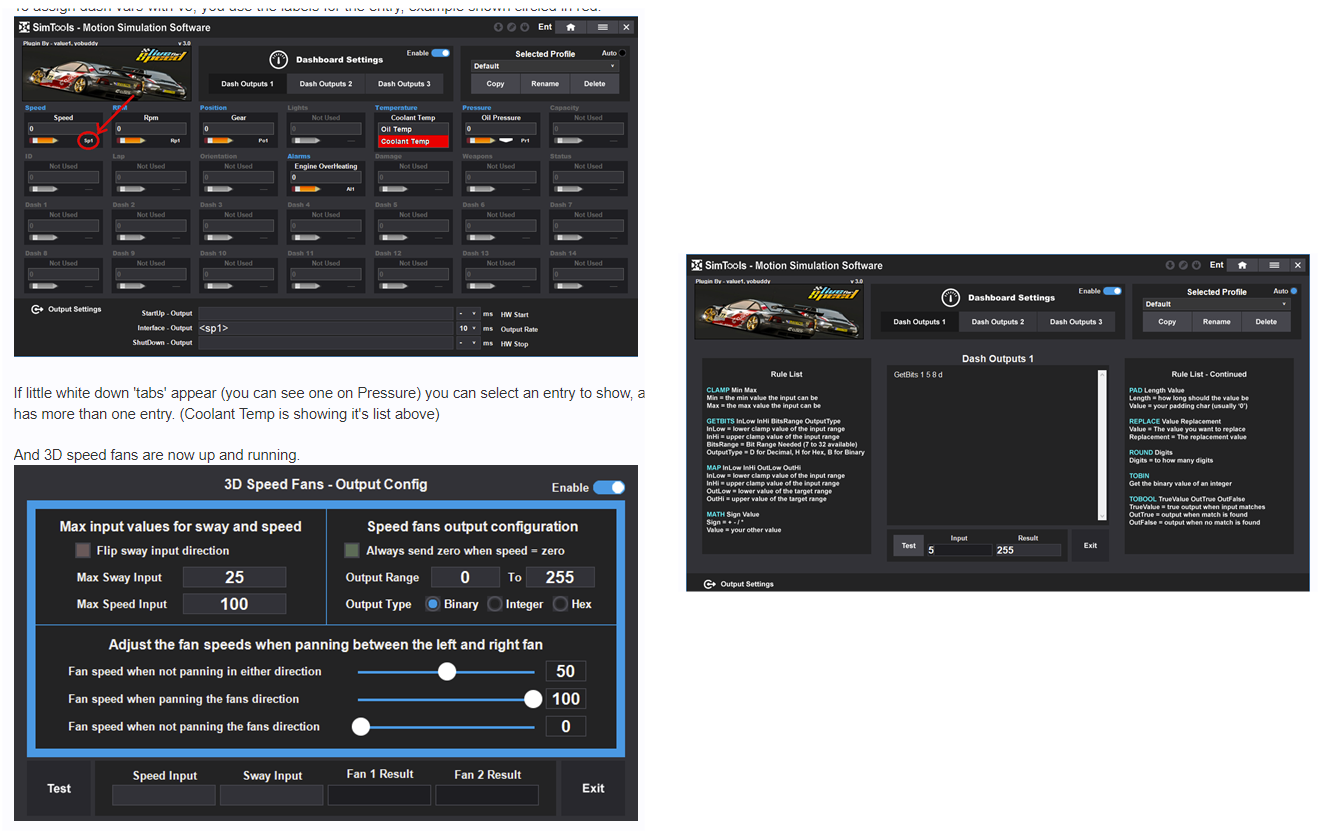
Task: Click the Home icon in the left SimTools window
Action: point(570,27)
